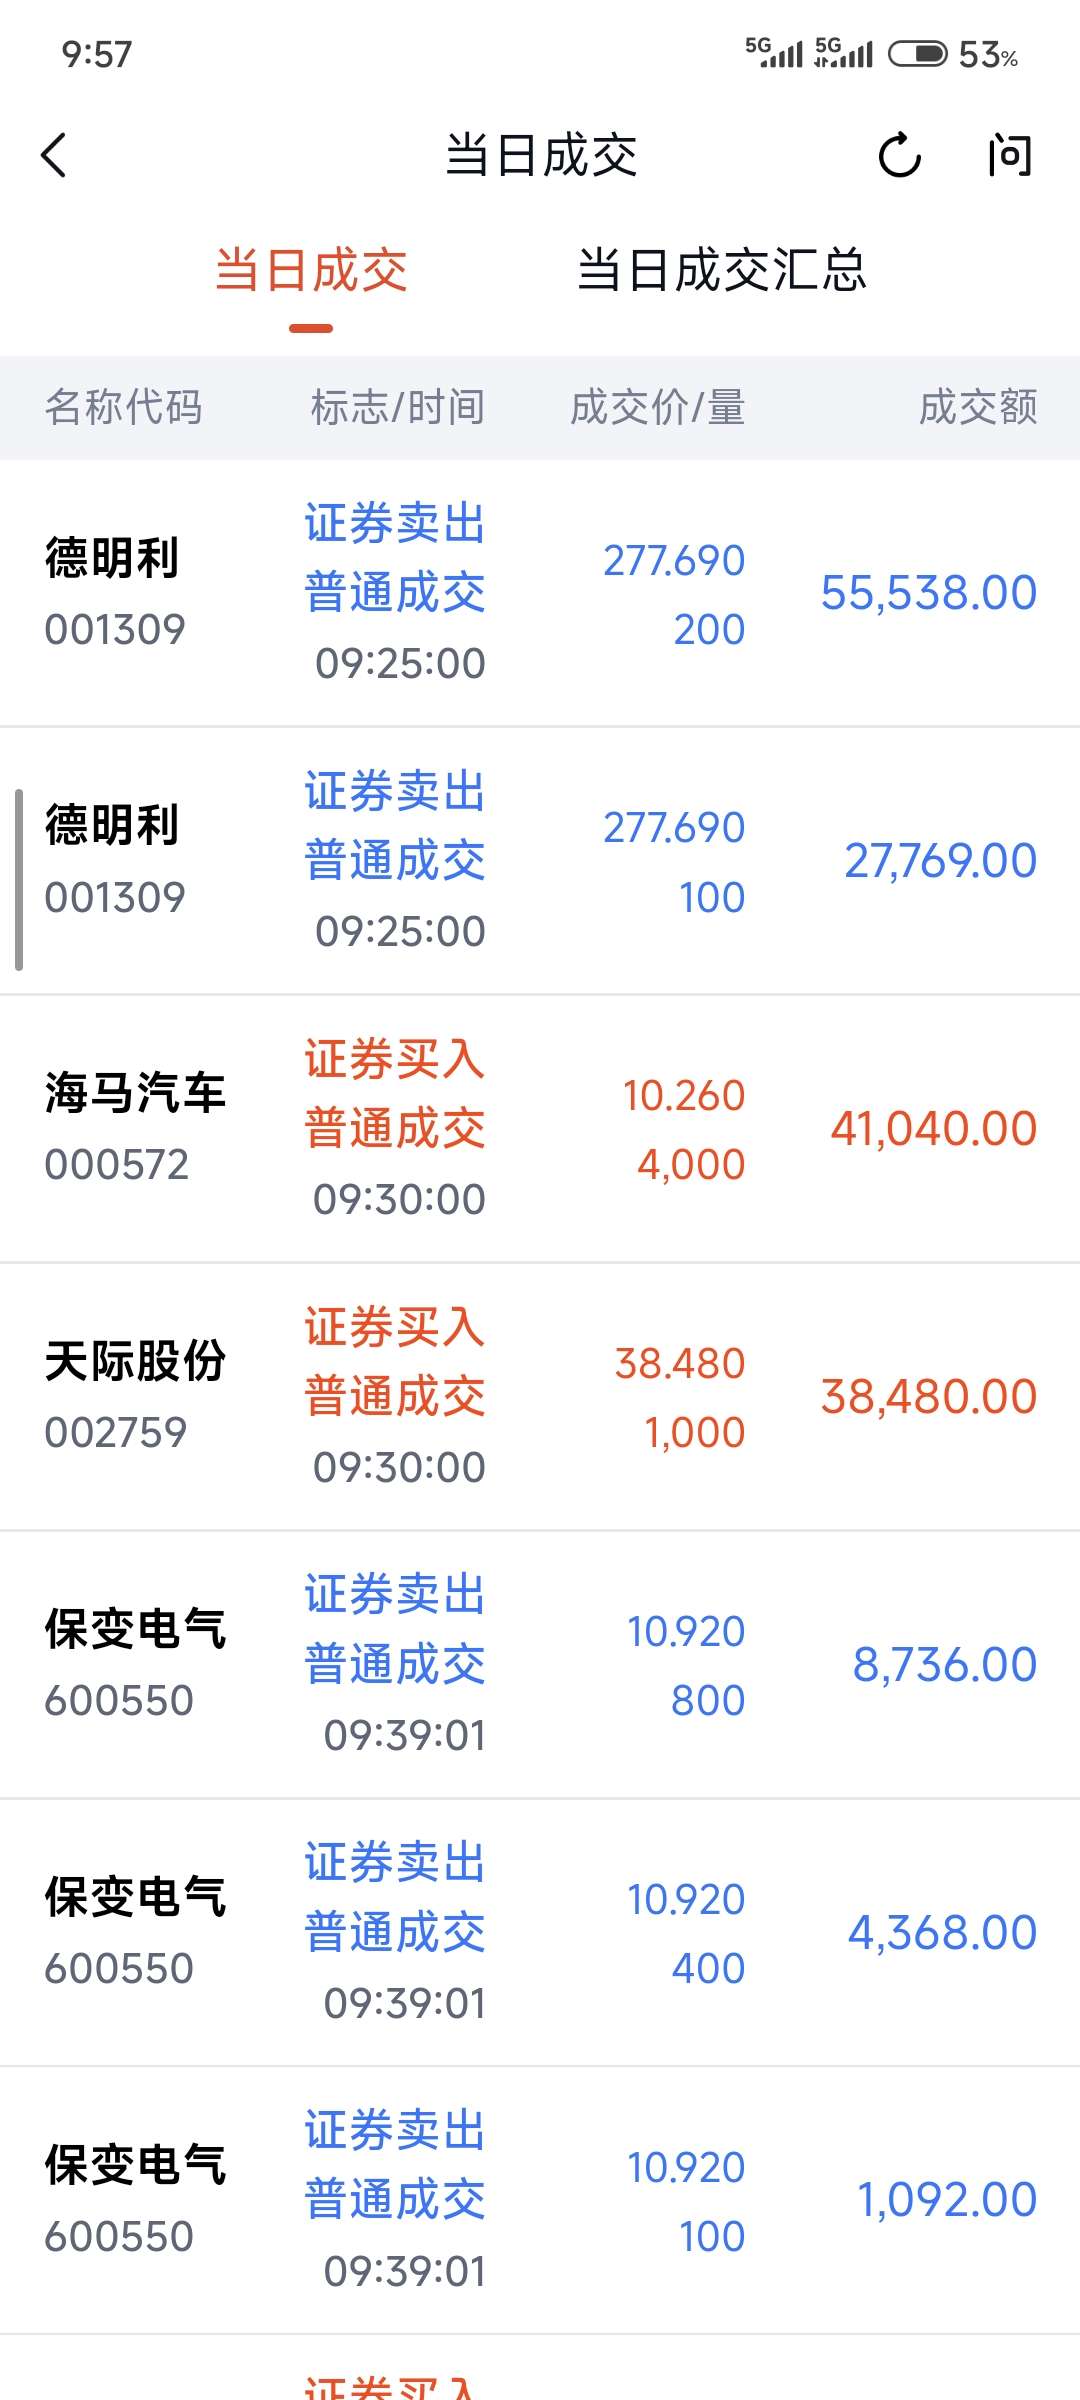Tap amount 41,040.00 of 海马汽车
This screenshot has width=1080, height=2400.
933,1129
